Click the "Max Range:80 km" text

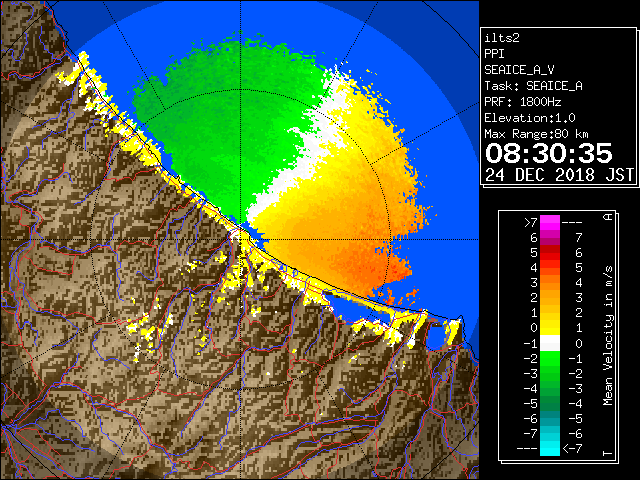[x=536, y=134]
